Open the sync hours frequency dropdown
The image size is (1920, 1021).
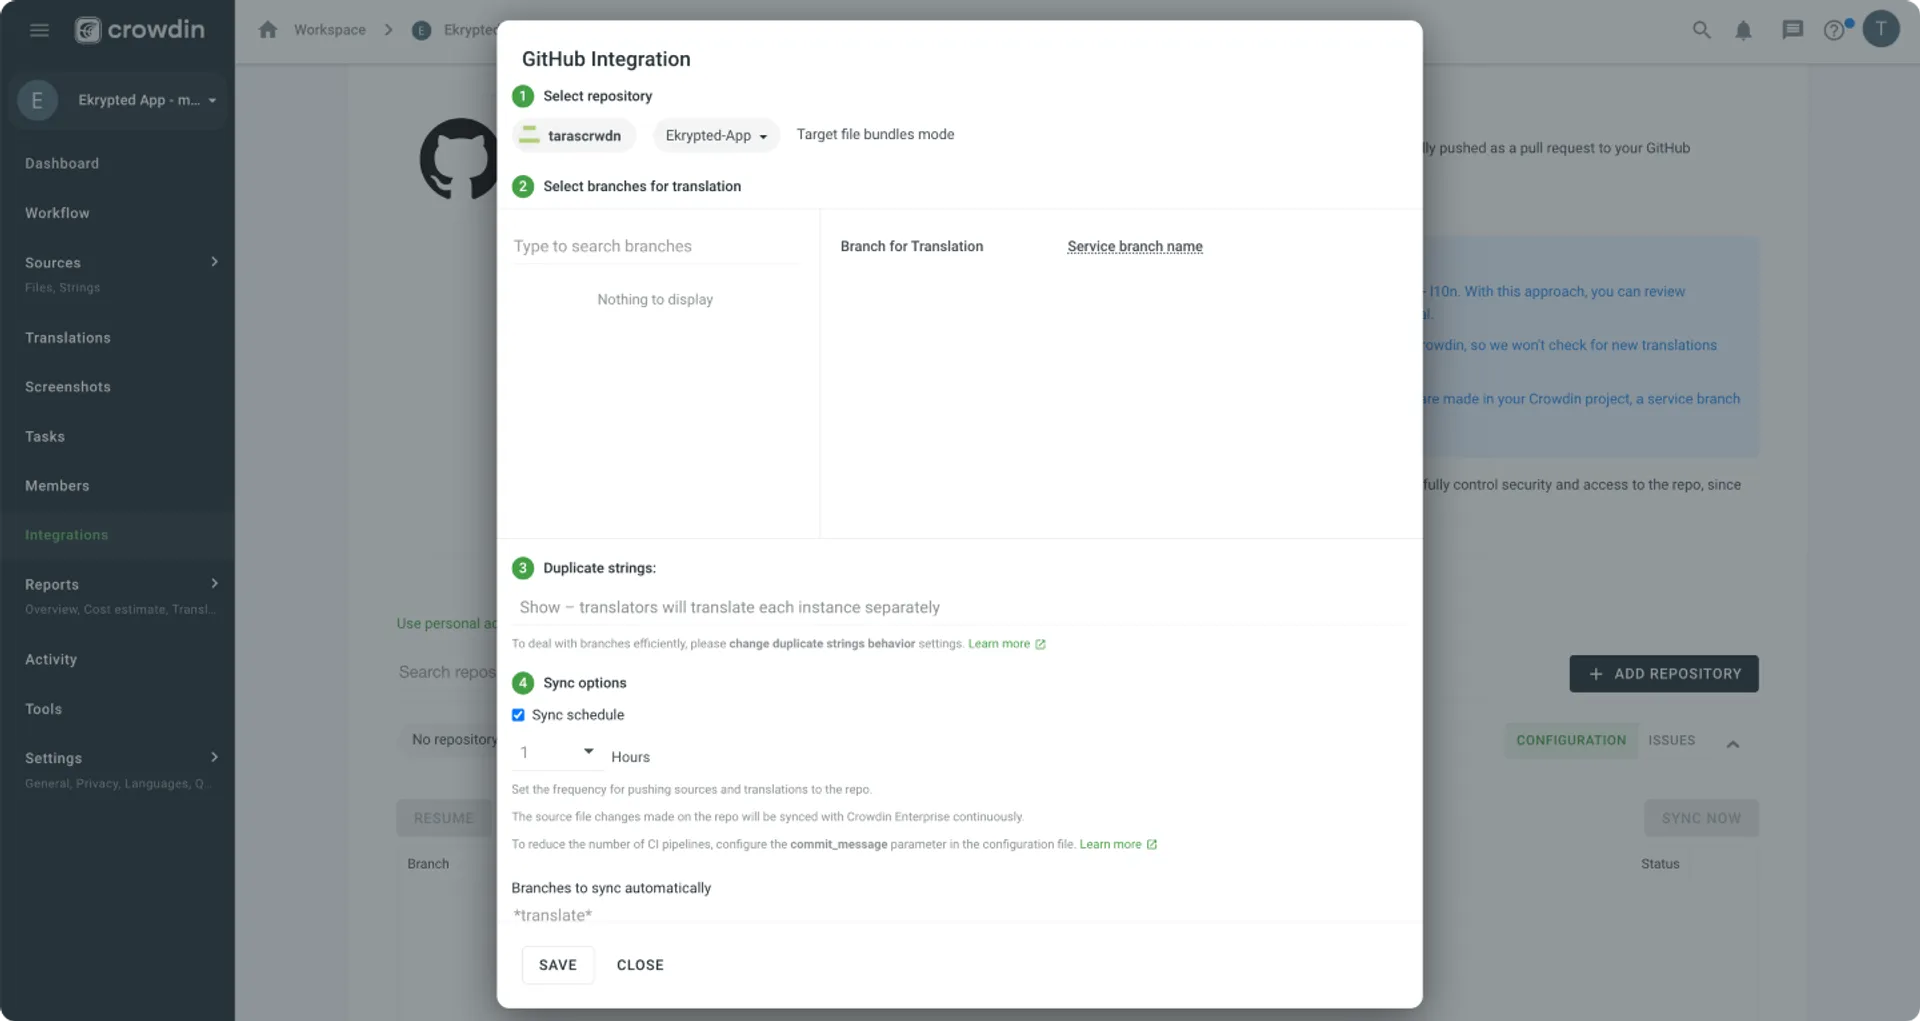(x=557, y=753)
